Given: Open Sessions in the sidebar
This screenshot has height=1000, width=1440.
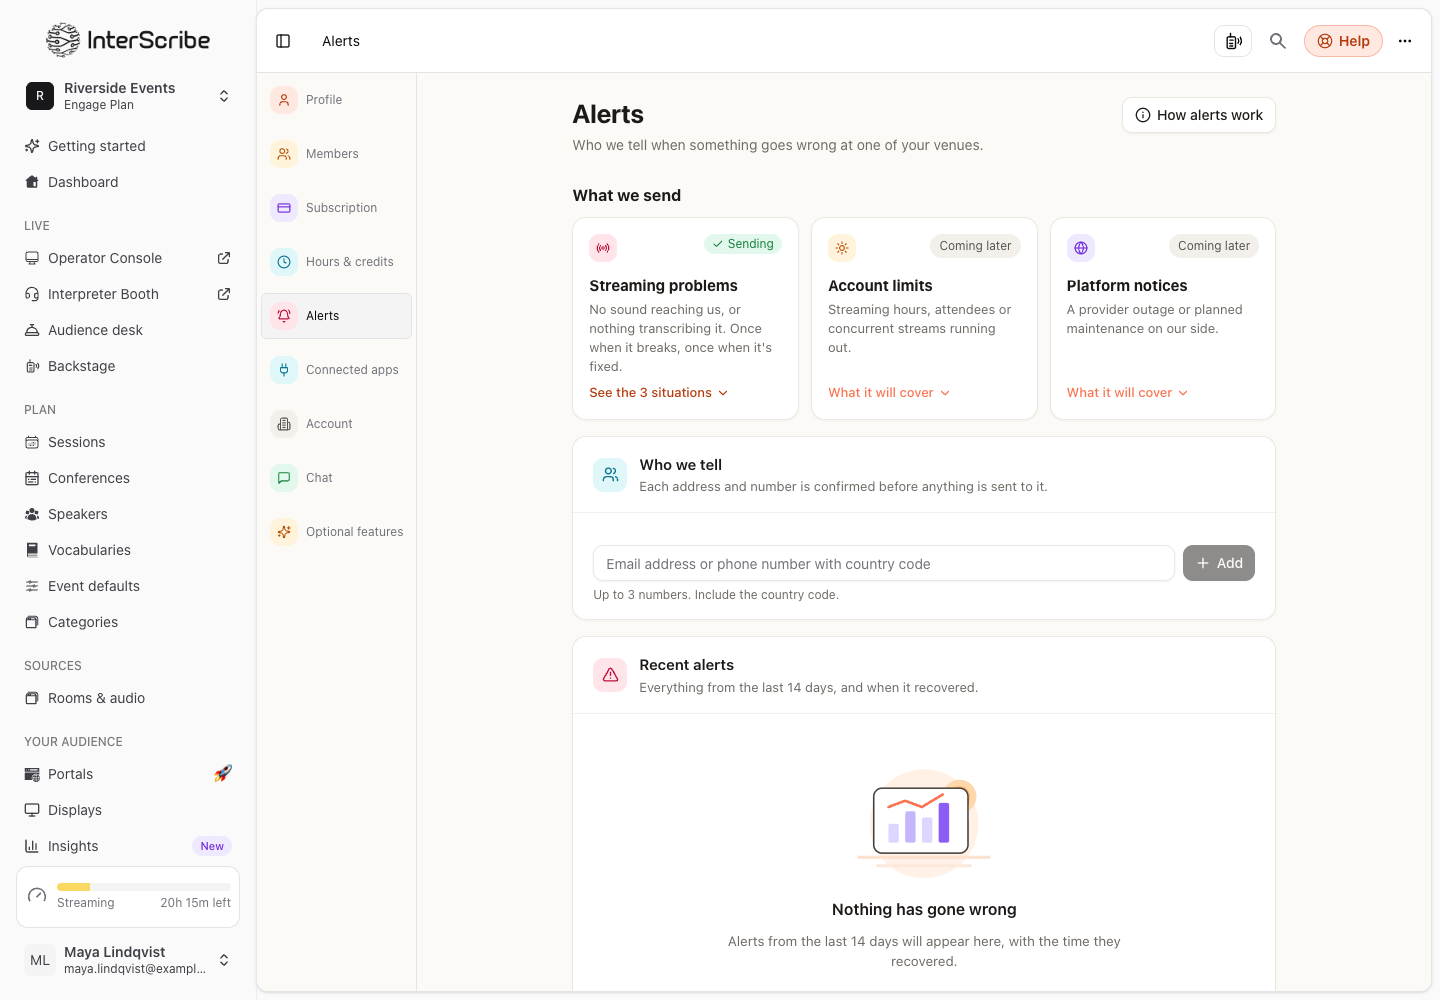Looking at the screenshot, I should pyautogui.click(x=128, y=442).
